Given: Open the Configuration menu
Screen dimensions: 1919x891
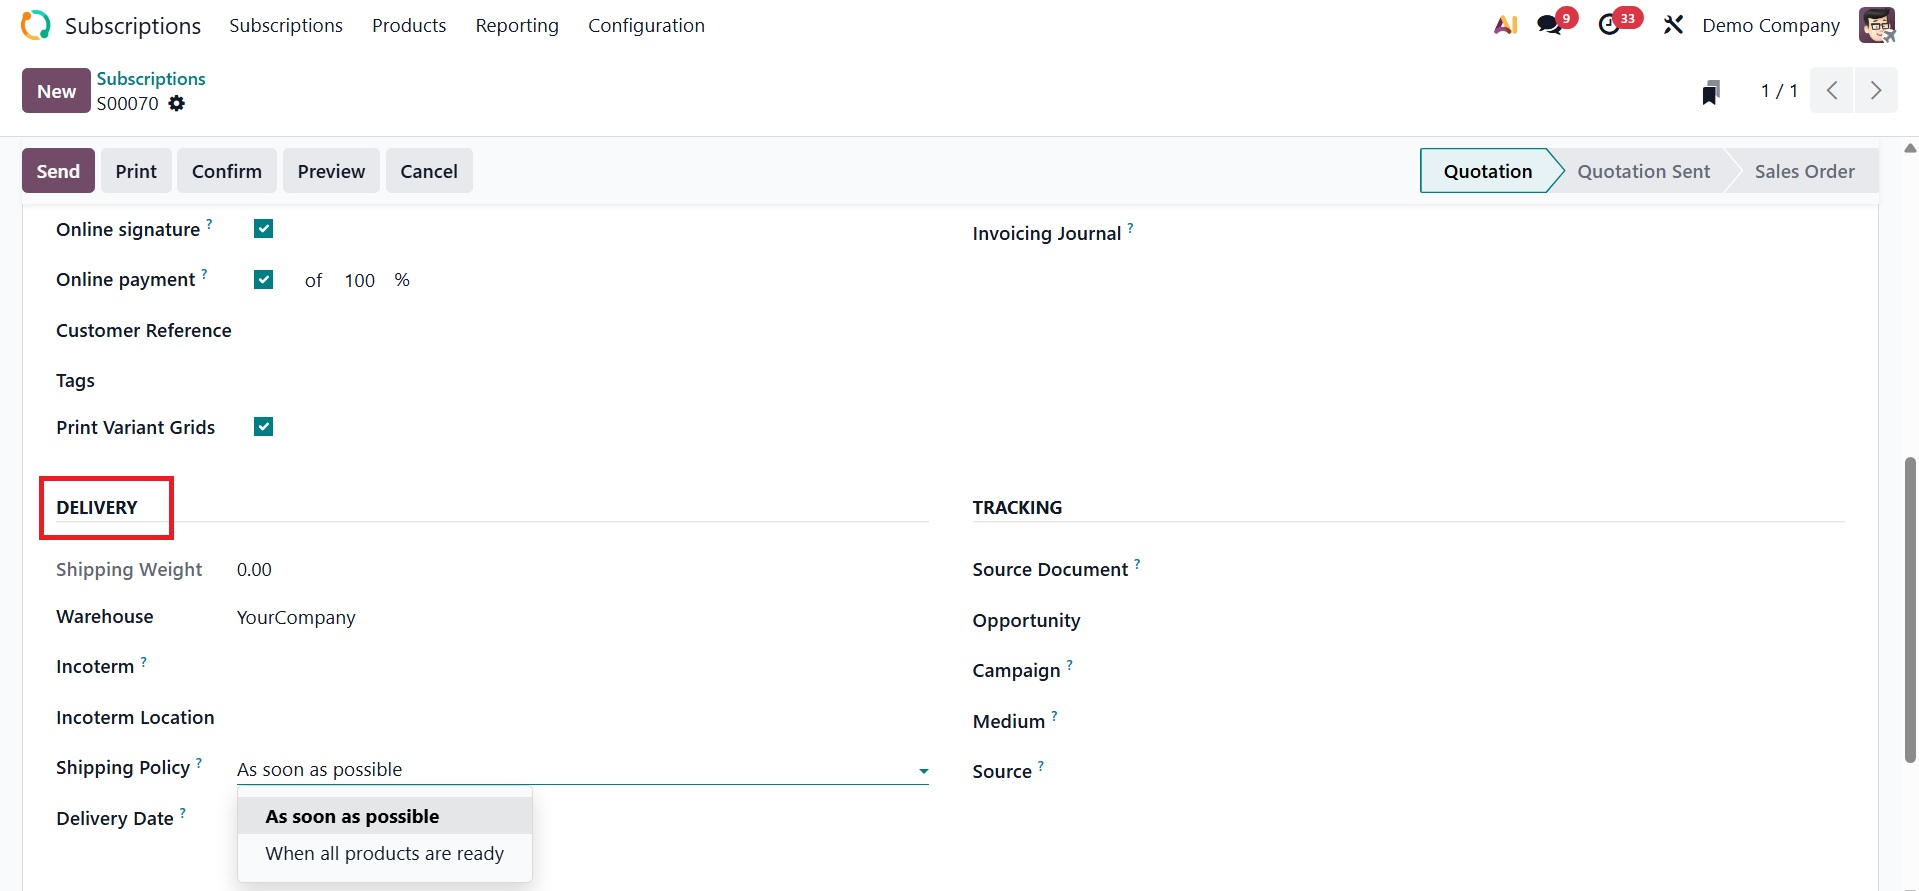Looking at the screenshot, I should [646, 26].
